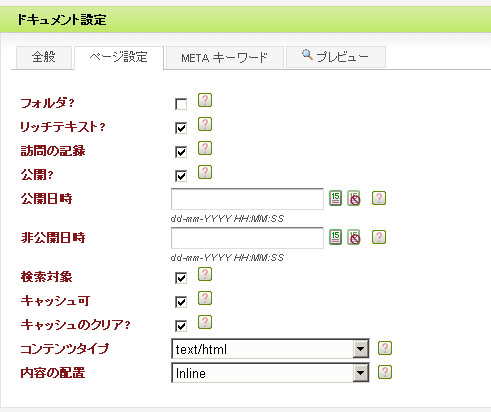The image size is (491, 412).
Task: Uncheck the リッチテキスト? checkbox
Action: coord(181,128)
